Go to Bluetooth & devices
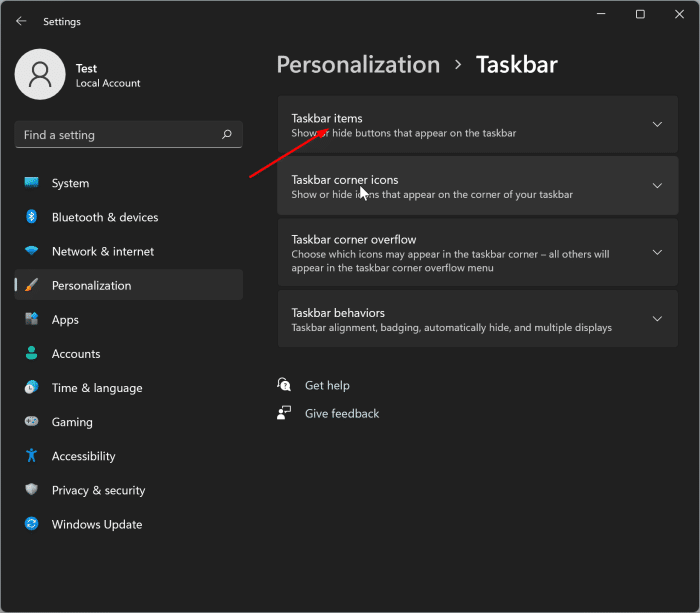This screenshot has height=613, width=700. [129, 217]
